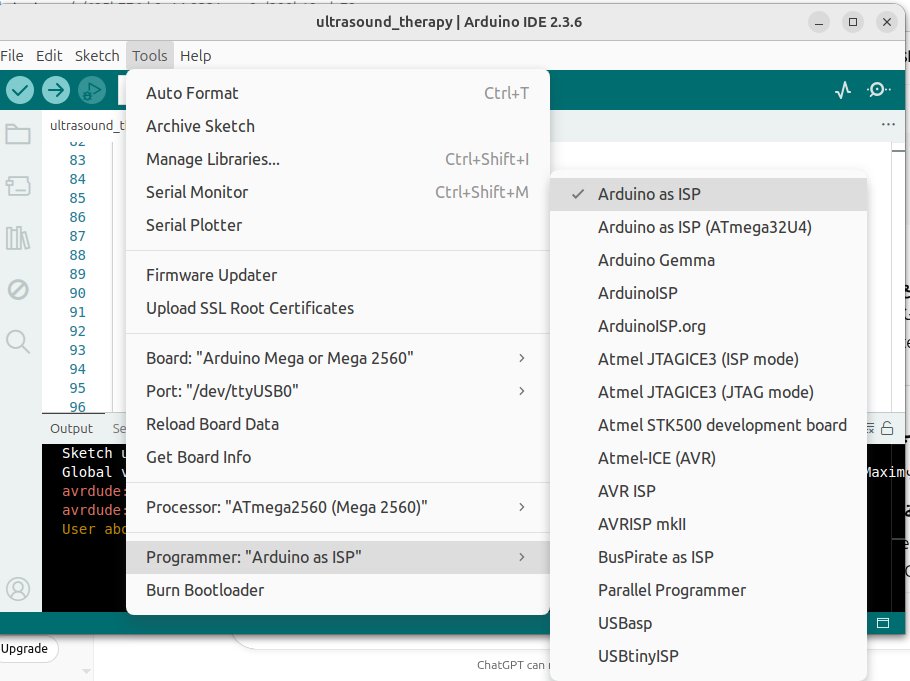
Task: Open the Serial Plotter waveform icon
Action: [x=843, y=90]
